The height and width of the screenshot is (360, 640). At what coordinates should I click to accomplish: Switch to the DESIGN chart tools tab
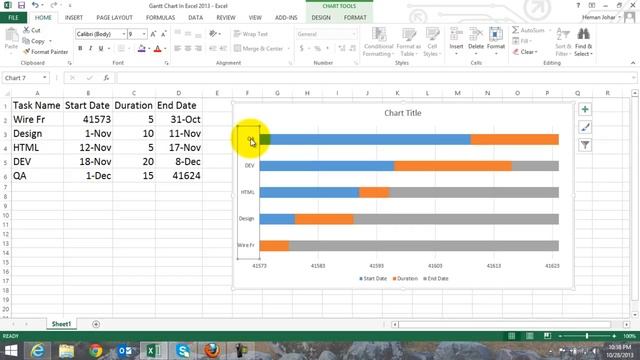[x=321, y=18]
